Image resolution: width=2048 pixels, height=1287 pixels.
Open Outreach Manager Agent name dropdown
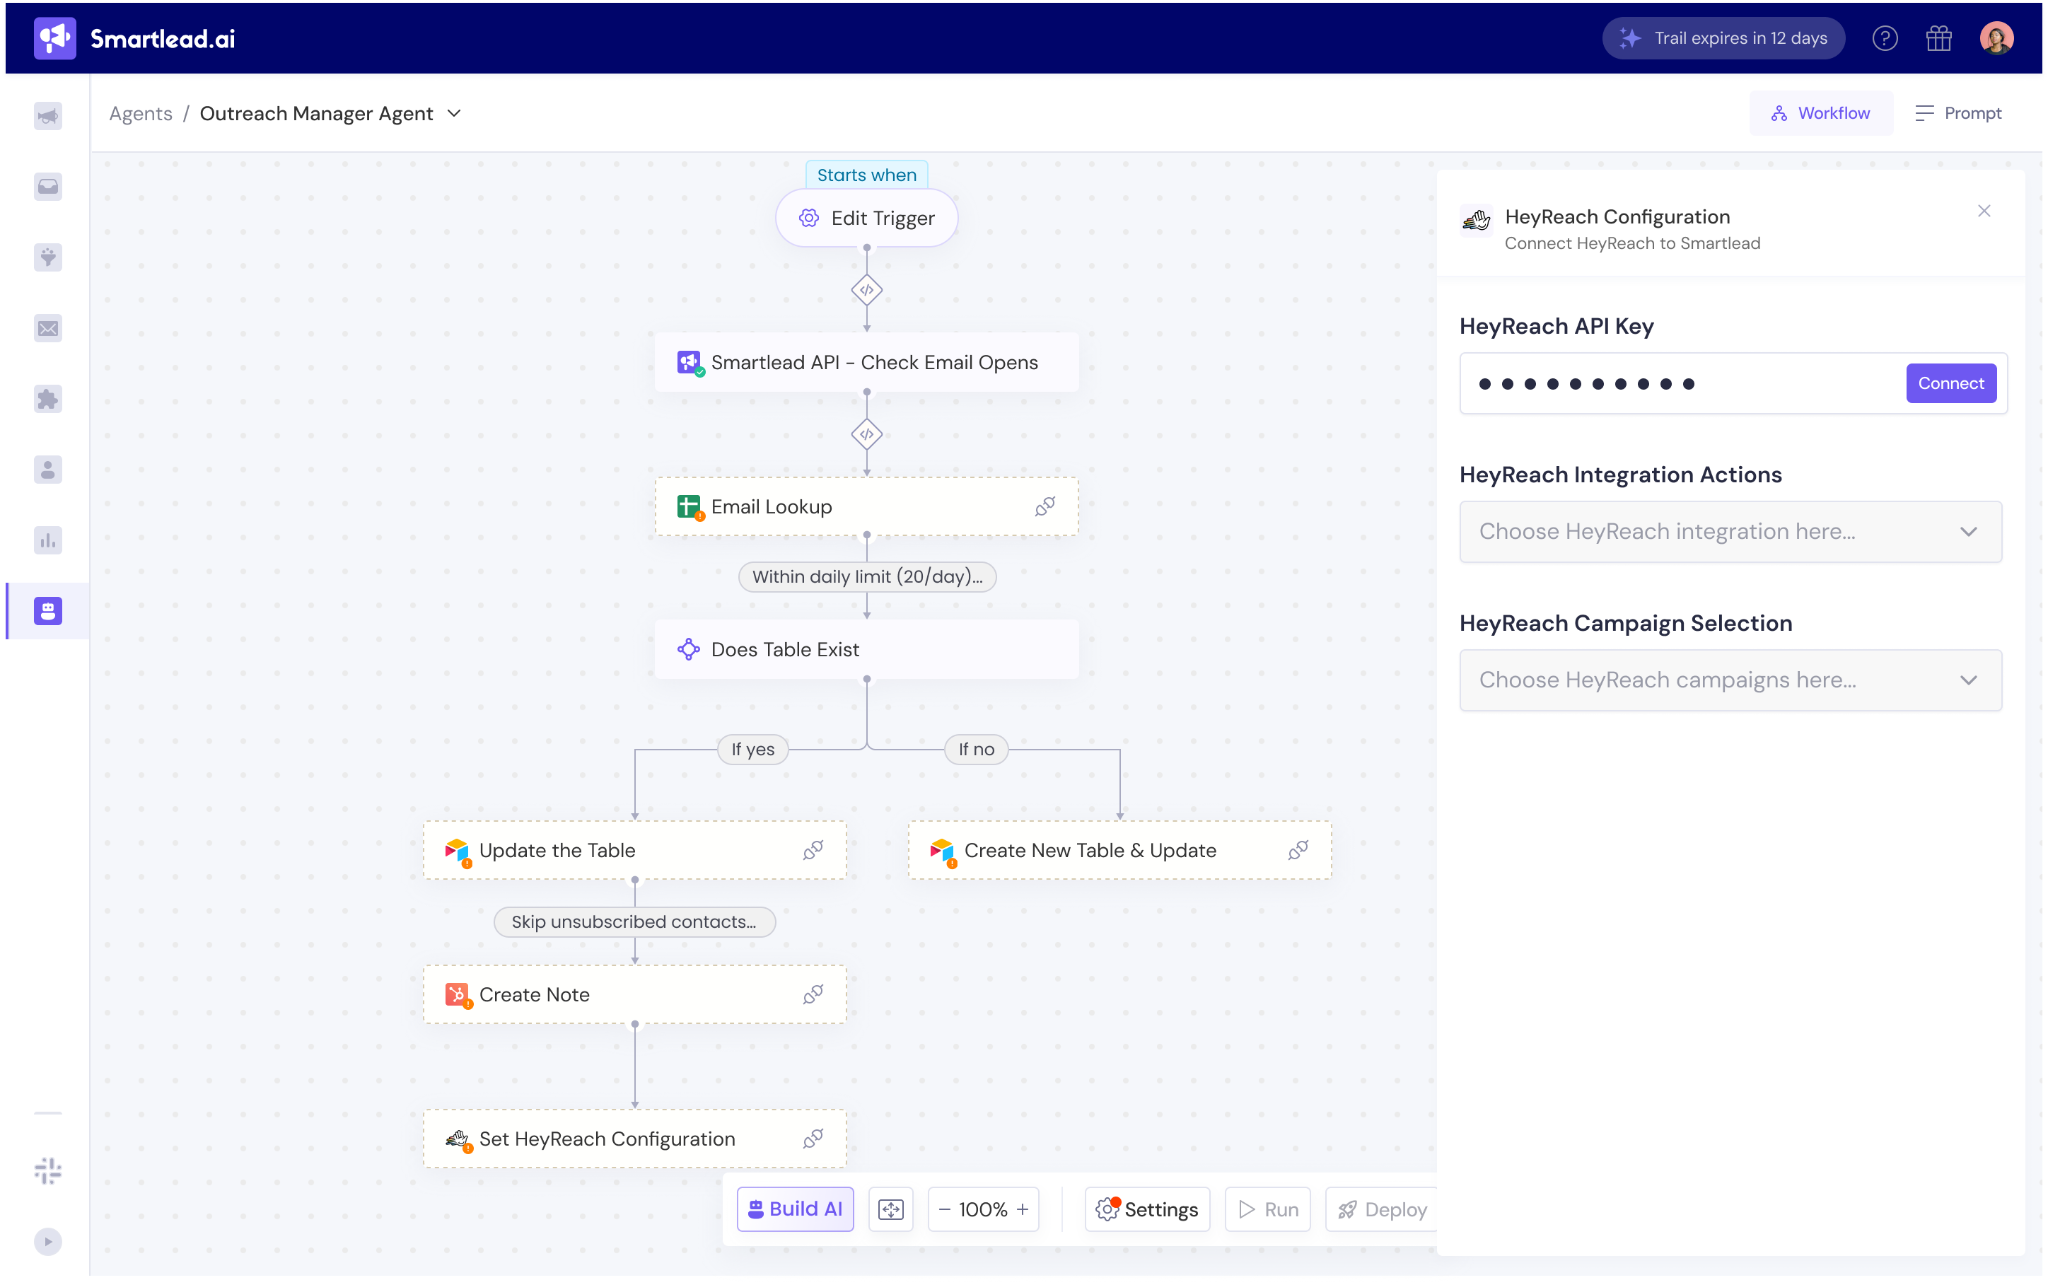pyautogui.click(x=454, y=114)
